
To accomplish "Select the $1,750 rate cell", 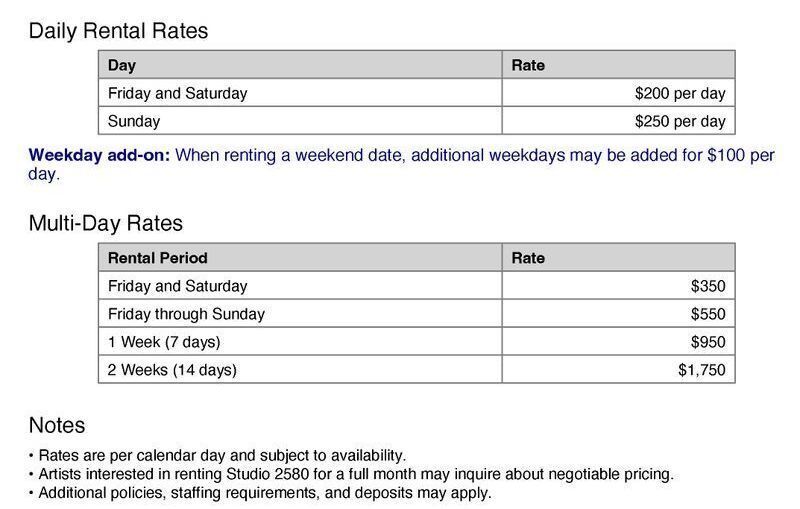I will point(702,370).
